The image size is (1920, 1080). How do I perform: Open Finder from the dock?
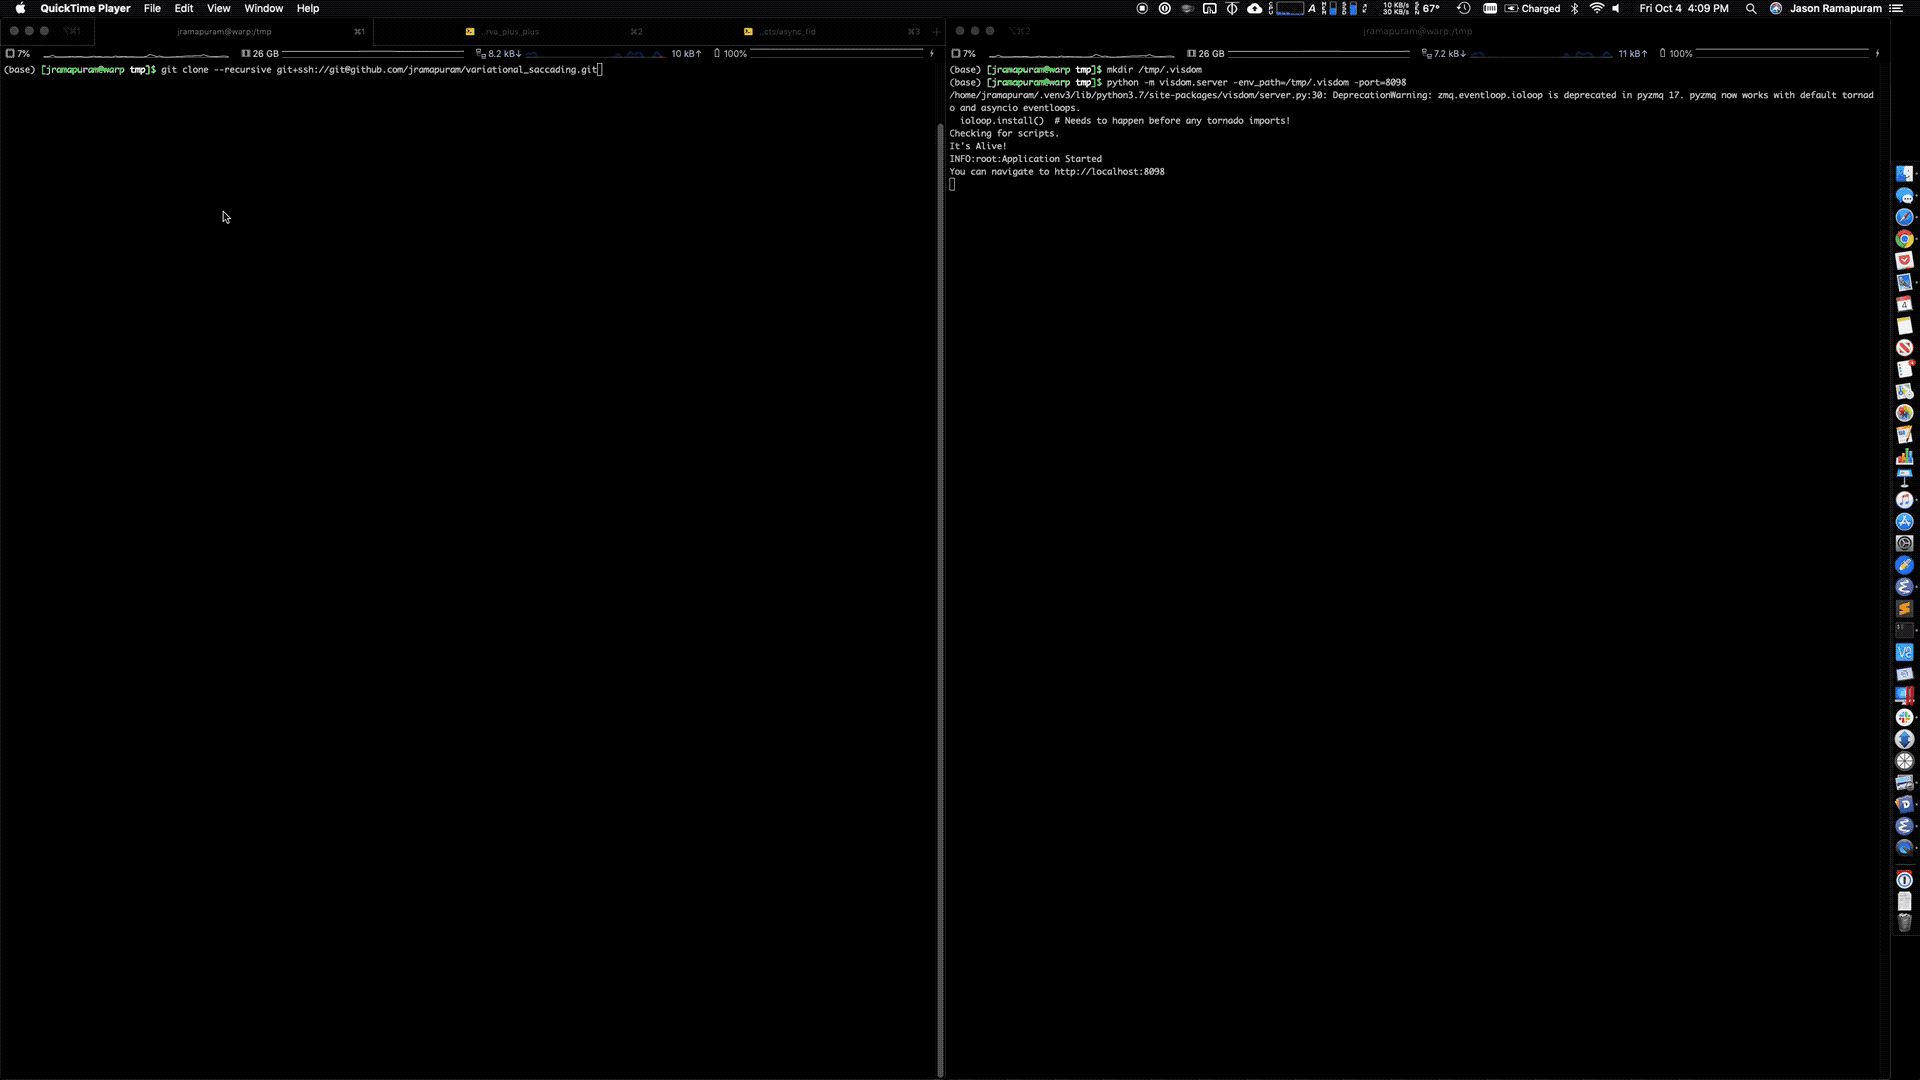(1904, 174)
